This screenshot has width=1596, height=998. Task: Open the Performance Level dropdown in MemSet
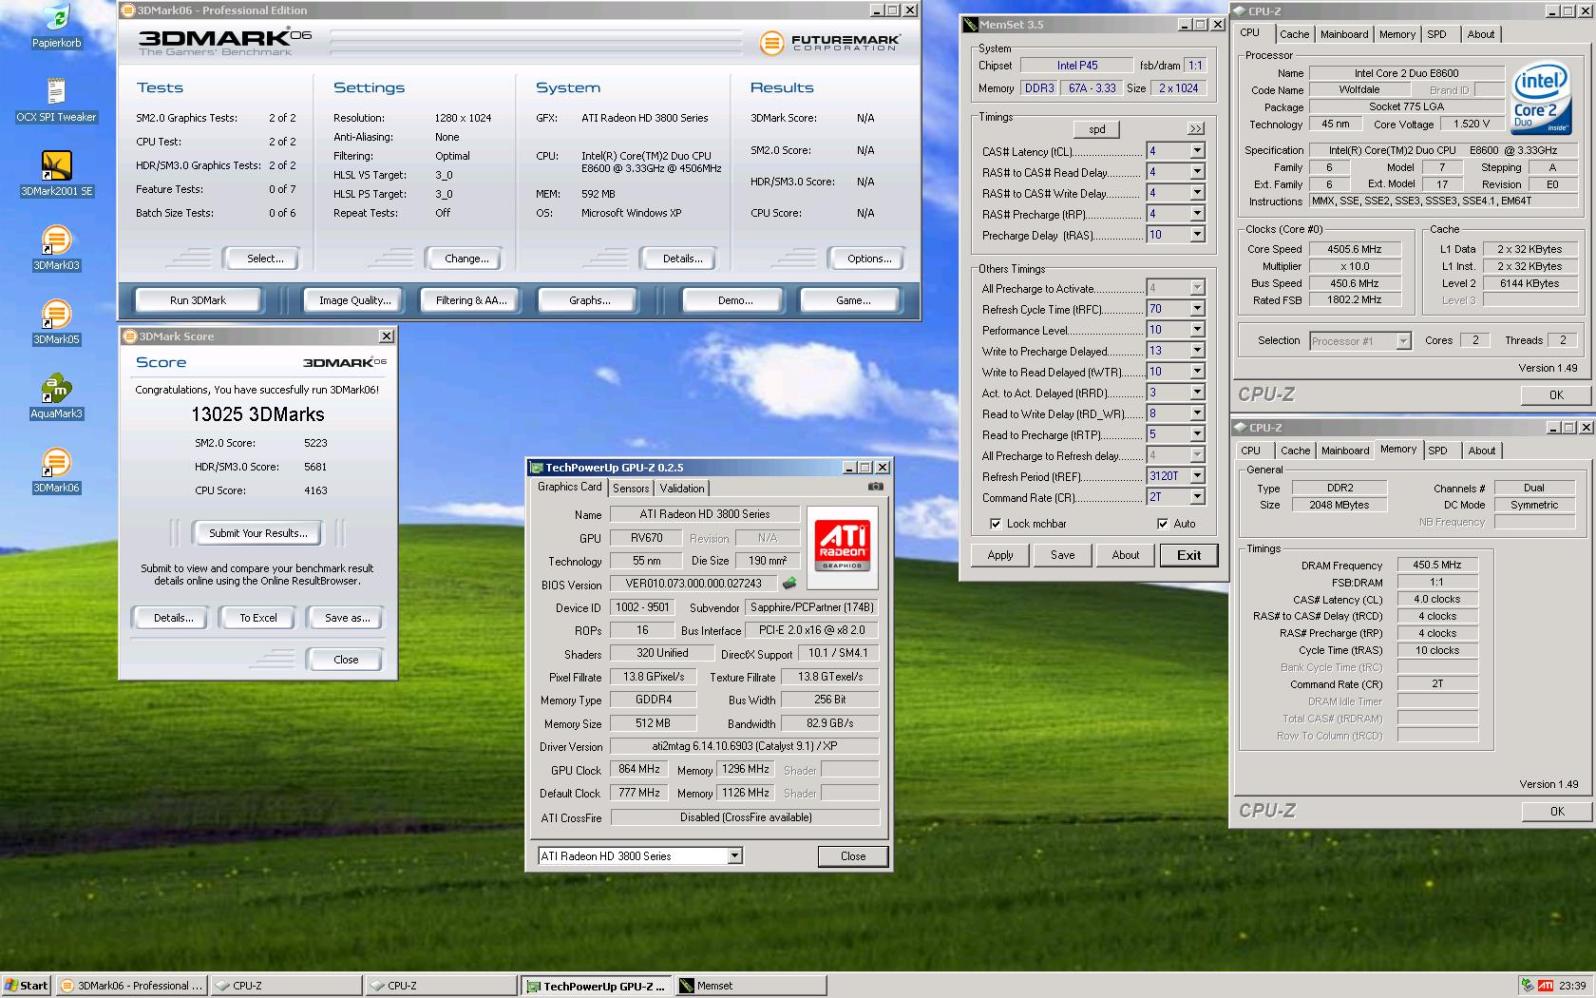pyautogui.click(x=1196, y=330)
